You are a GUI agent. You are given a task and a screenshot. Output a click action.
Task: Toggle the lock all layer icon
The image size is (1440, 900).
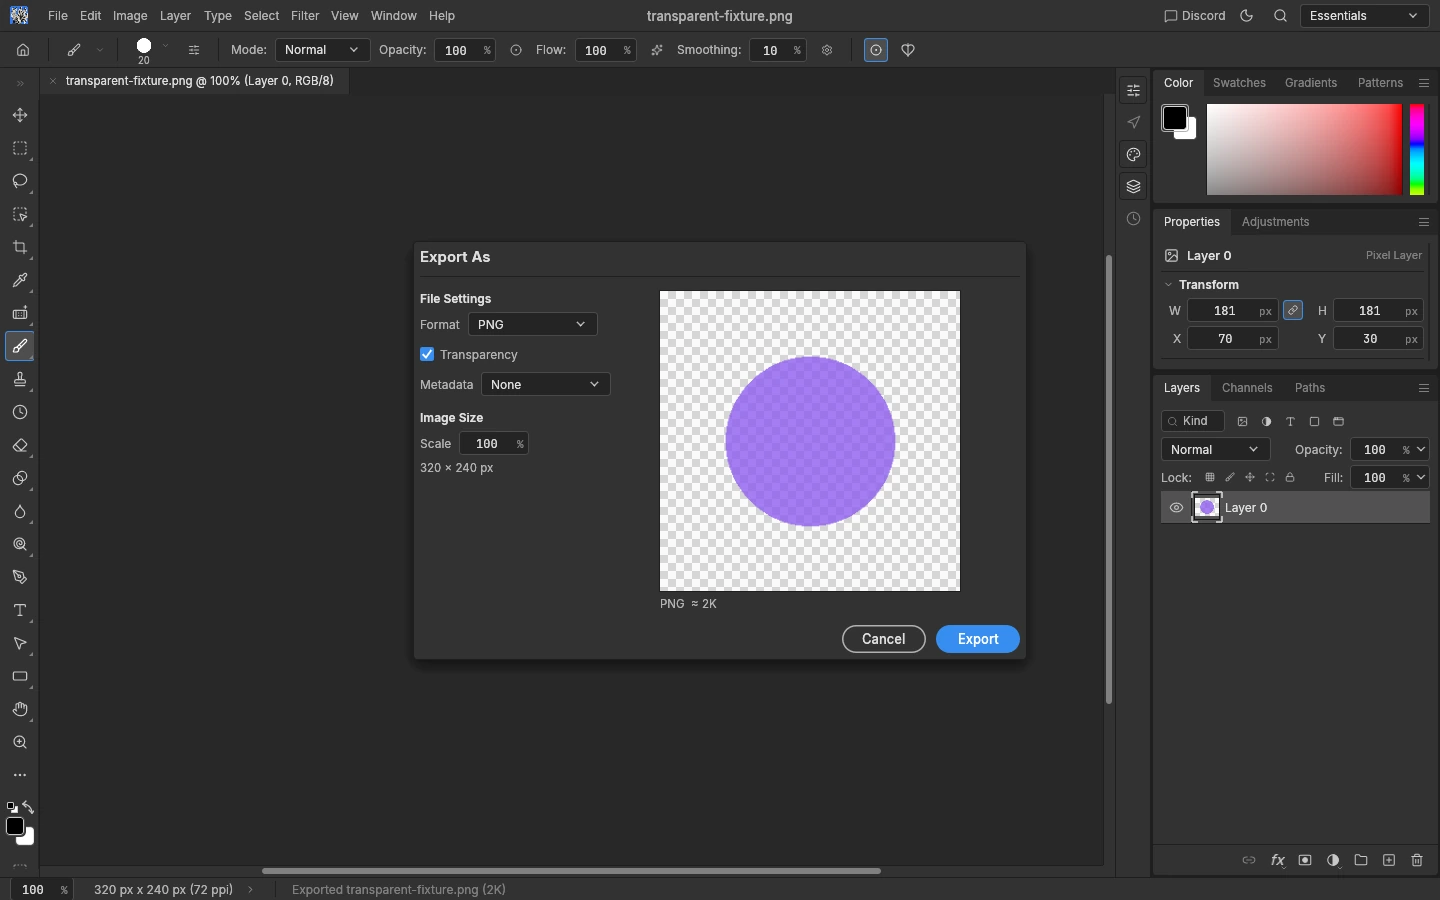(x=1290, y=478)
